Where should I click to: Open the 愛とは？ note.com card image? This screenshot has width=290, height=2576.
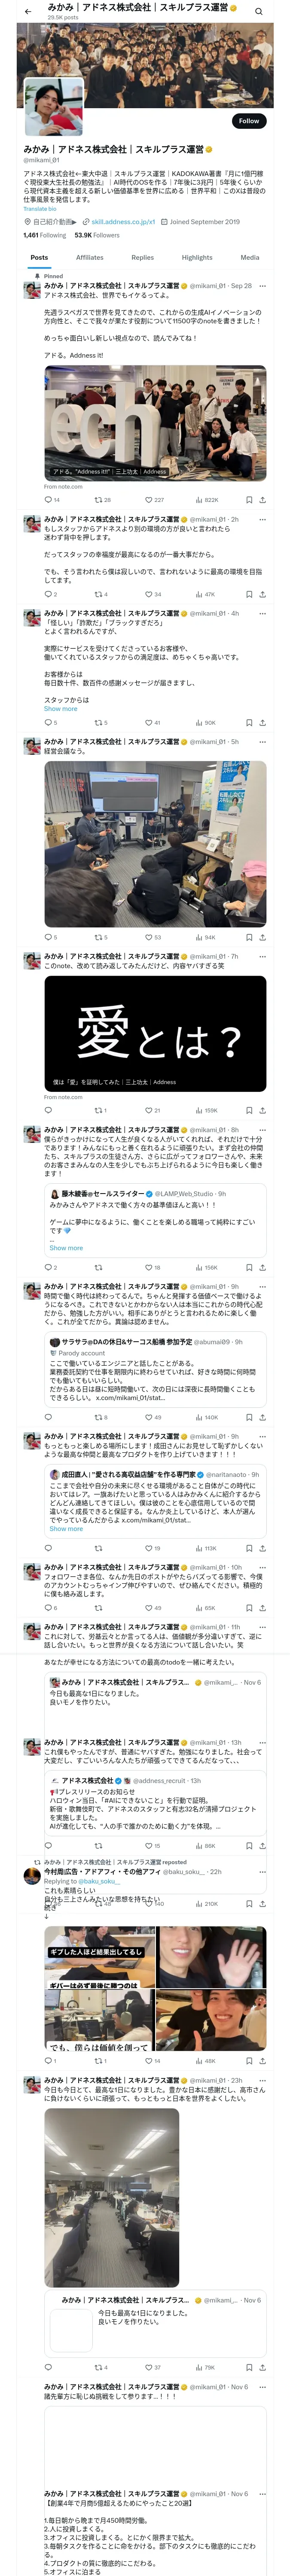155,1032
